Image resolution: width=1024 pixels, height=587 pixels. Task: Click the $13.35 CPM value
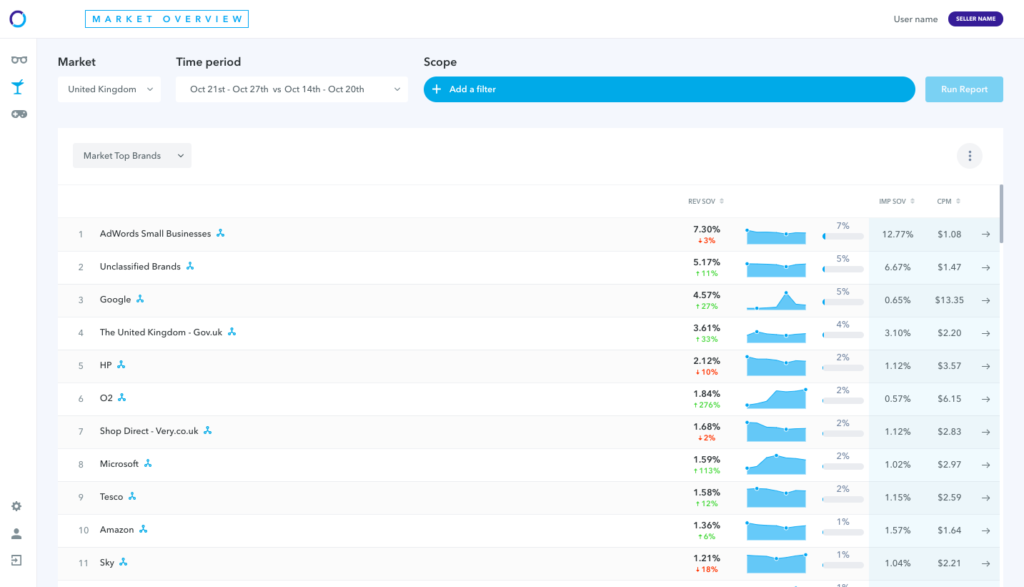click(949, 300)
